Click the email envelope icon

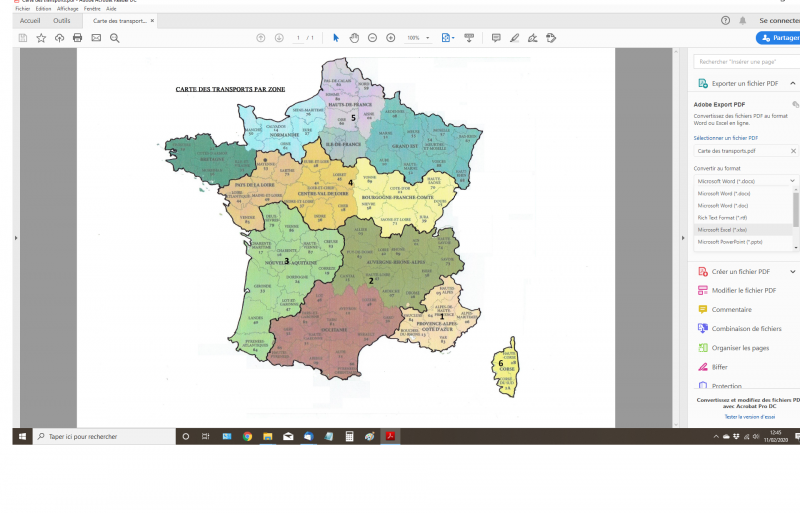[x=96, y=38]
